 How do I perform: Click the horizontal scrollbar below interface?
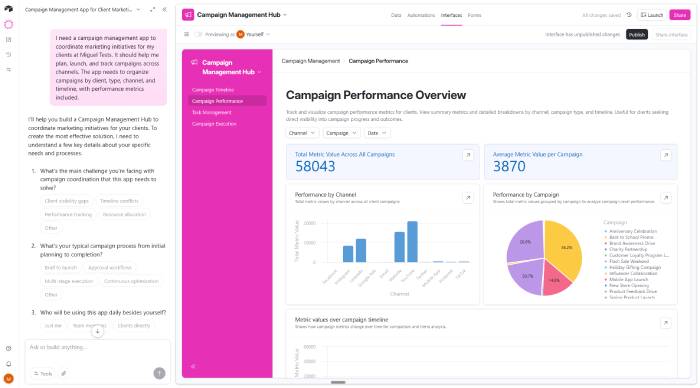338,382
